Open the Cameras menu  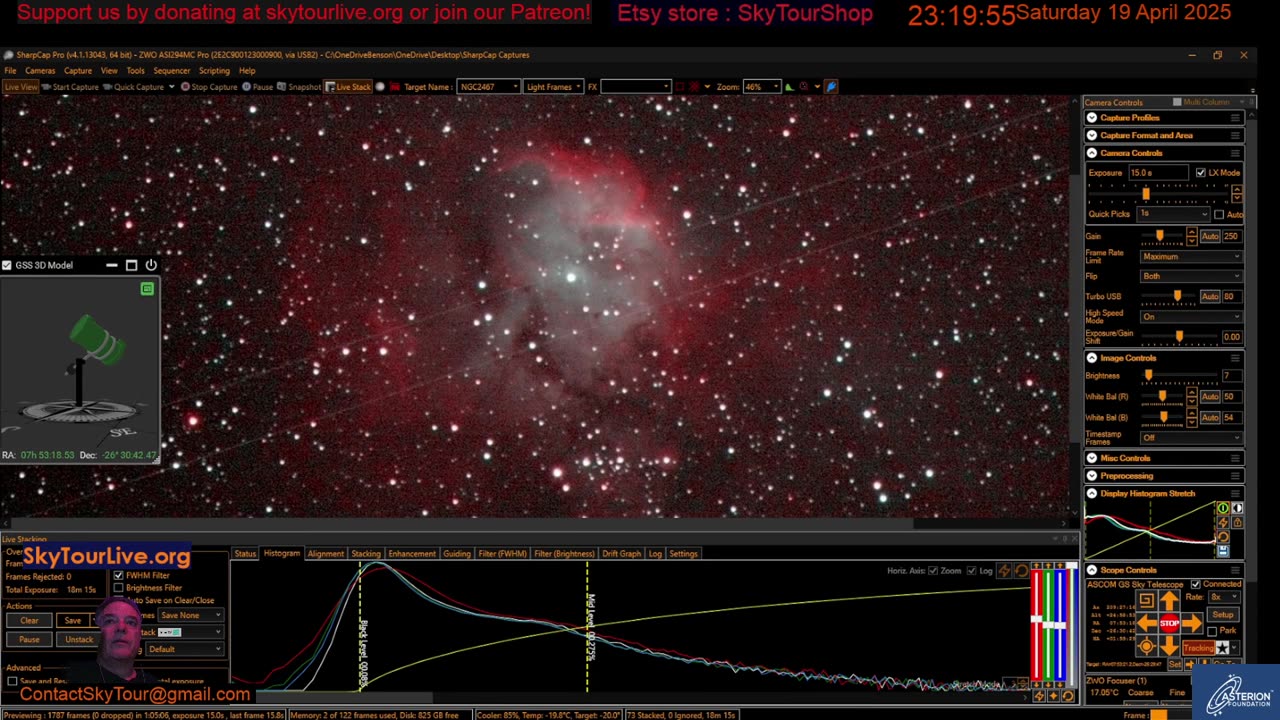click(x=40, y=71)
